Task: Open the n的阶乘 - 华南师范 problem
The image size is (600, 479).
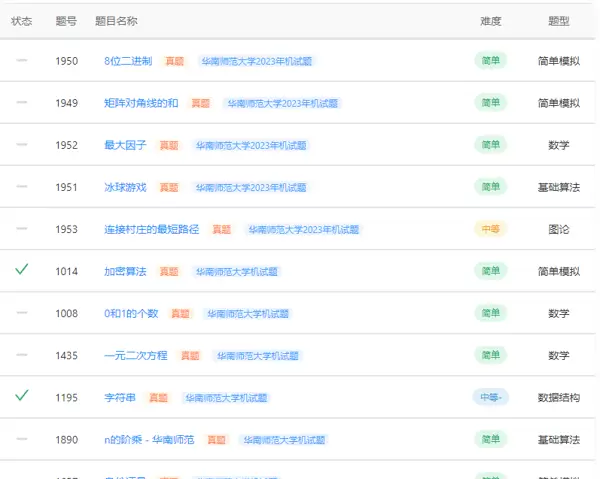Action: [x=151, y=439]
